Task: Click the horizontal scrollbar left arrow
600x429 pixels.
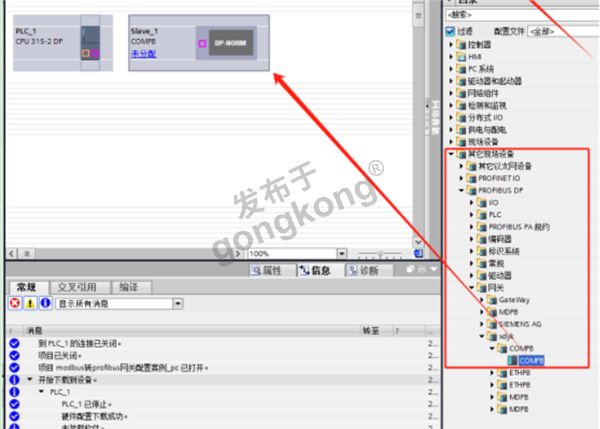Action: tap(11, 254)
